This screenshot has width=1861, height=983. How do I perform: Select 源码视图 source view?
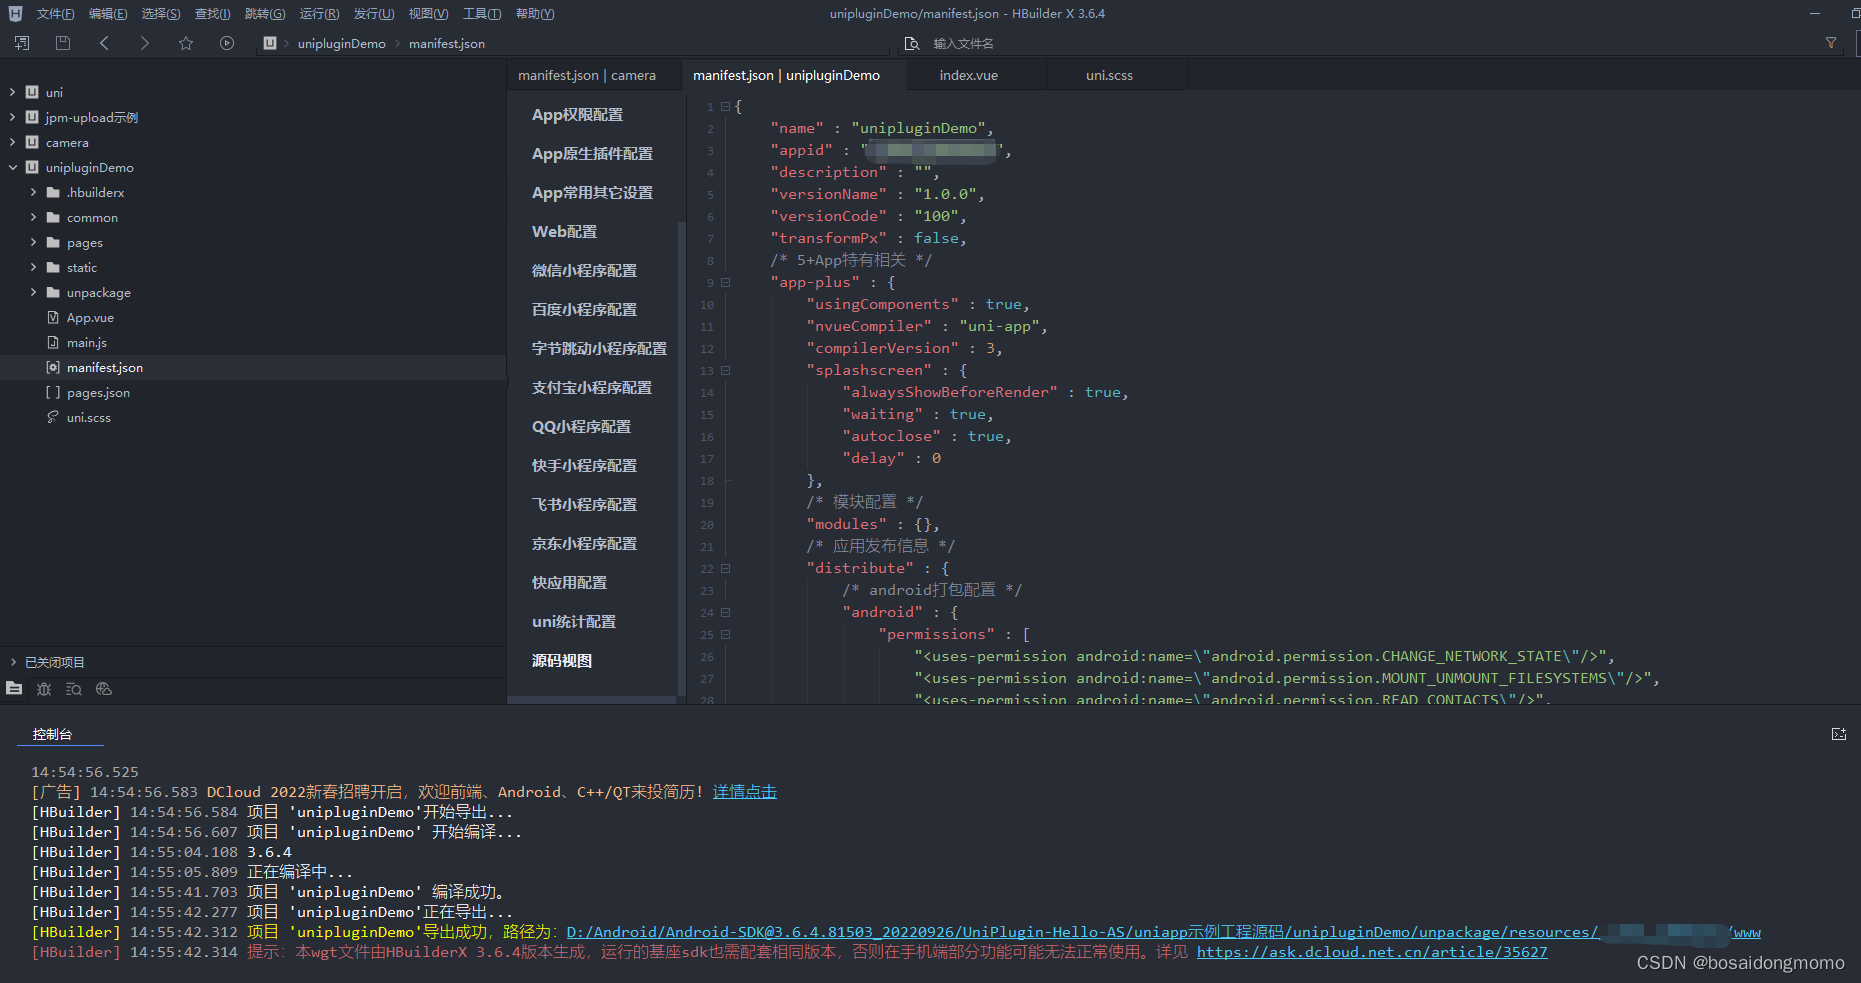click(x=562, y=661)
